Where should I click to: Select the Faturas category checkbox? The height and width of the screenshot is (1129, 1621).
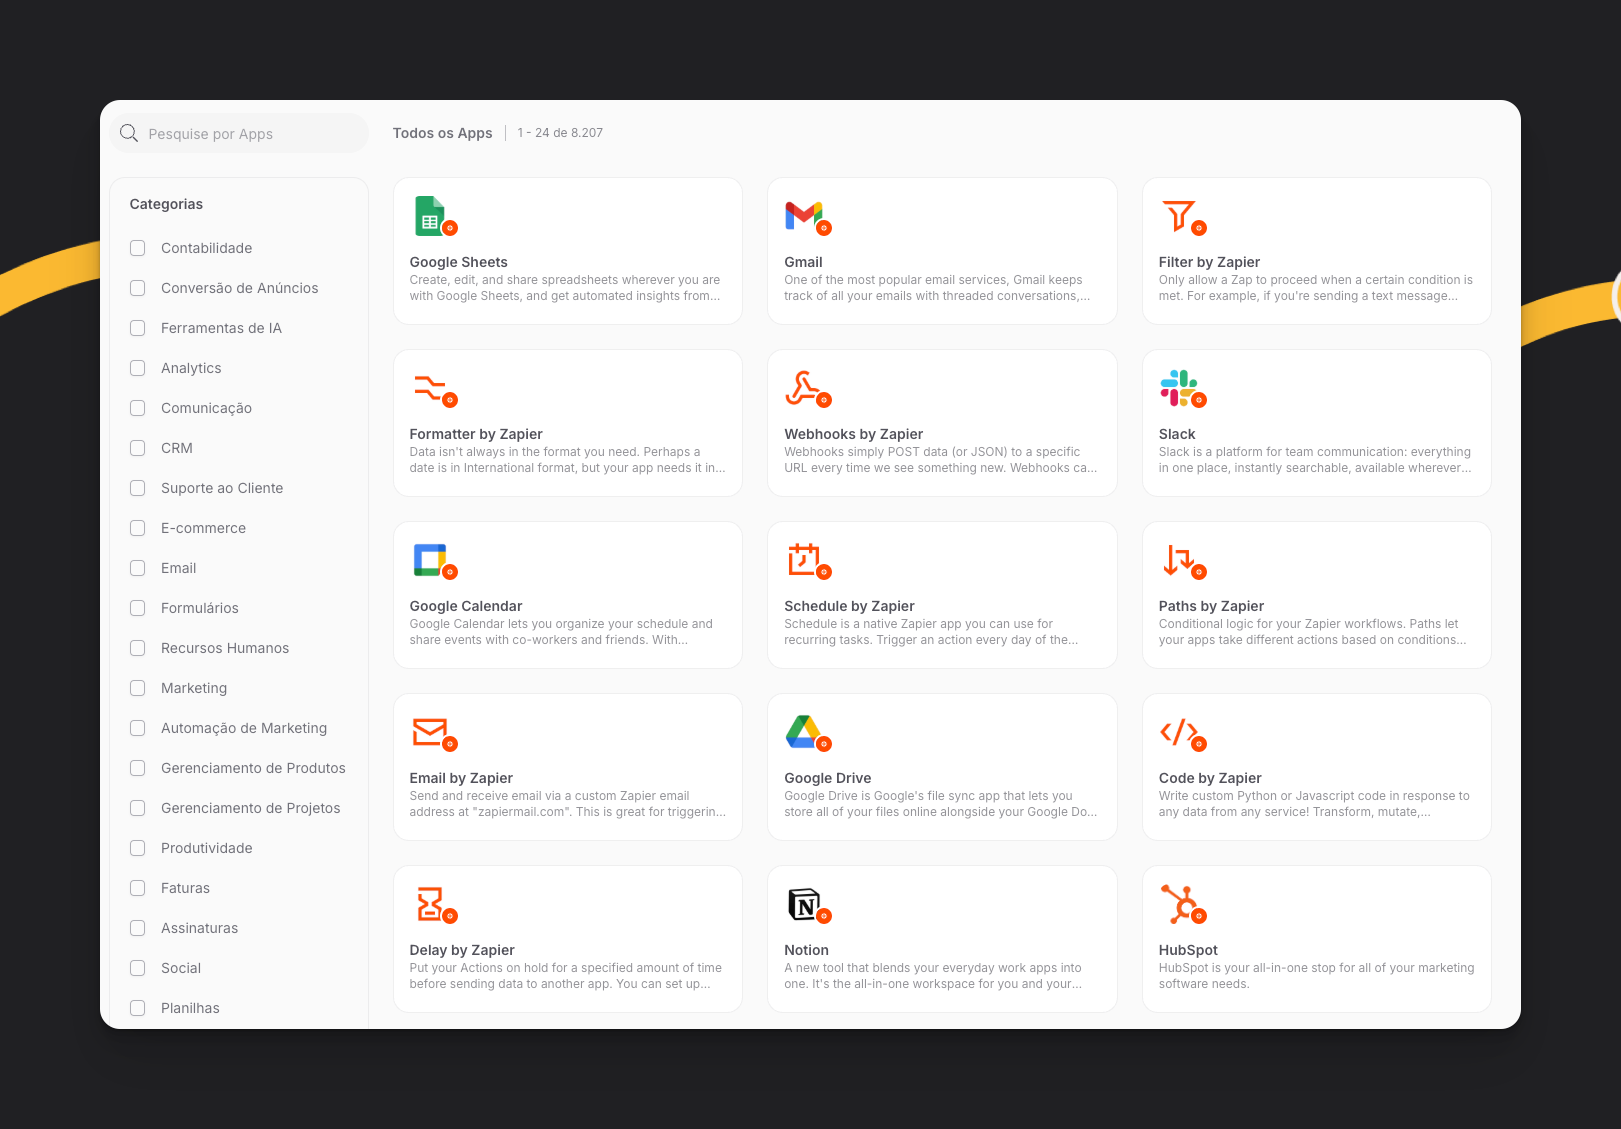[x=138, y=888]
